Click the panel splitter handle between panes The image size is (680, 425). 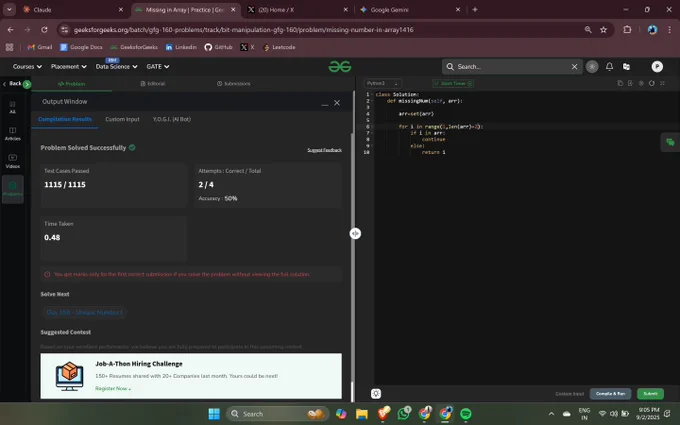(x=355, y=233)
